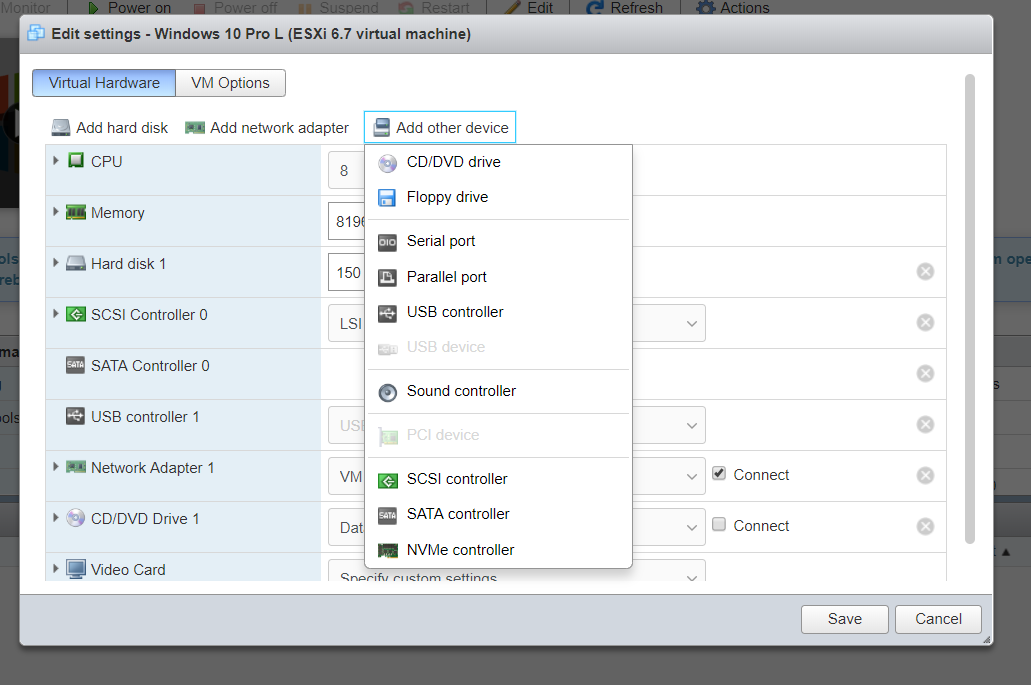Viewport: 1031px width, 685px height.
Task: Click the Floppy drive icon in menu
Action: pos(387,198)
